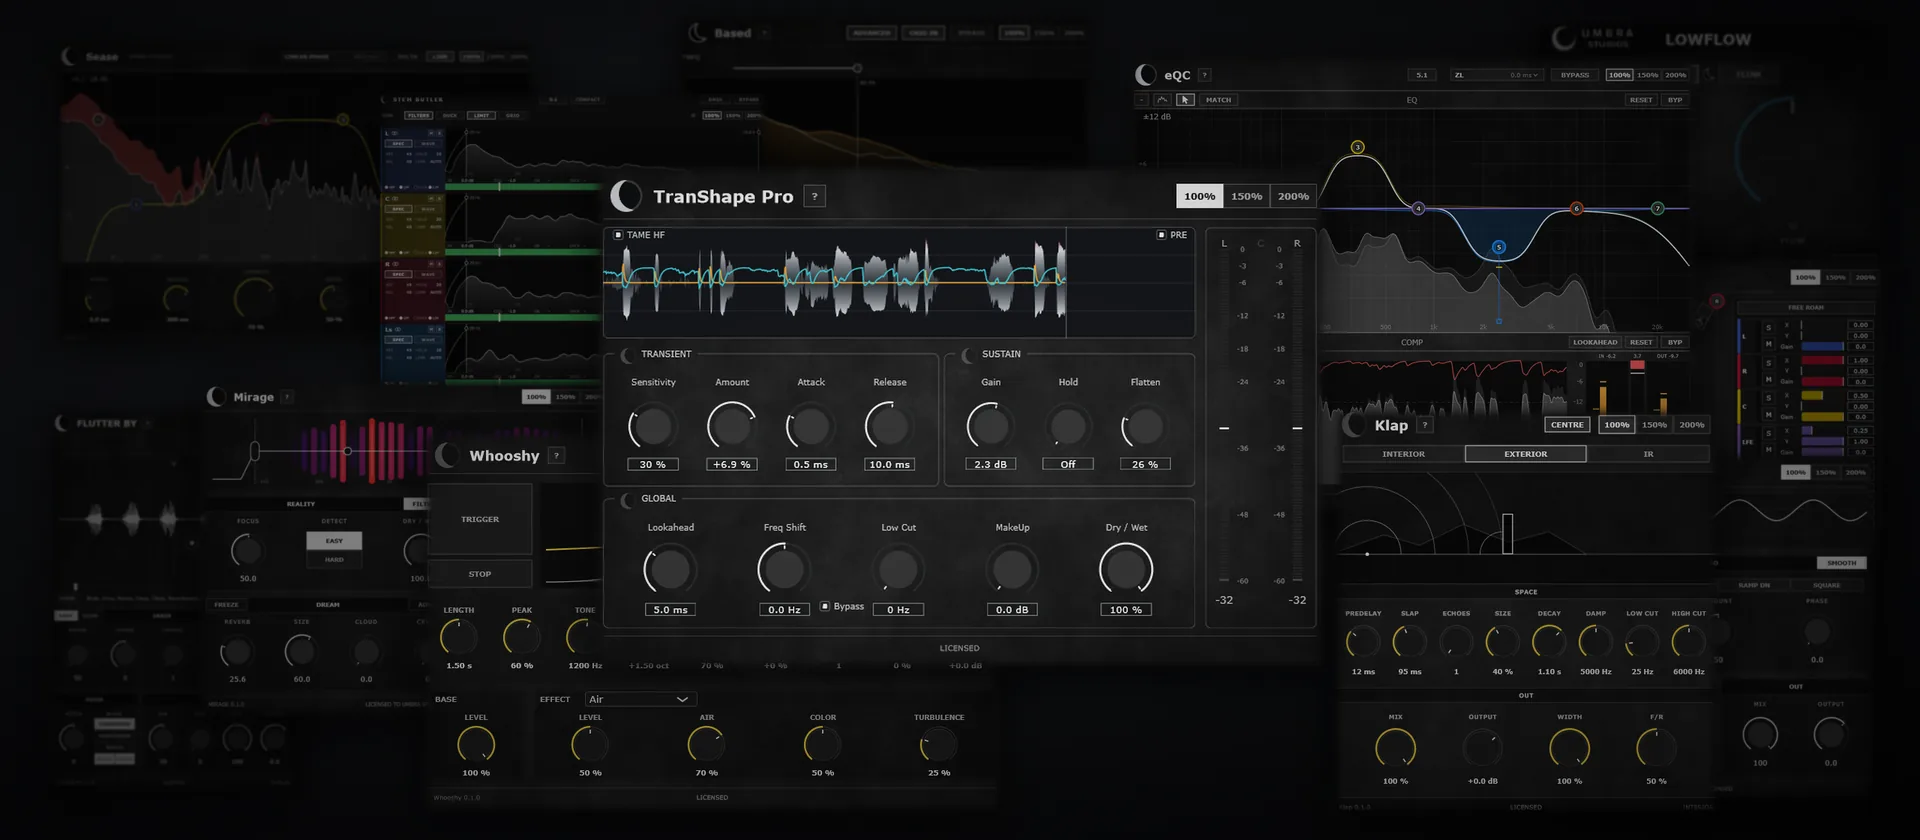Select eQC band node 4
The image size is (1920, 840).
click(1418, 209)
